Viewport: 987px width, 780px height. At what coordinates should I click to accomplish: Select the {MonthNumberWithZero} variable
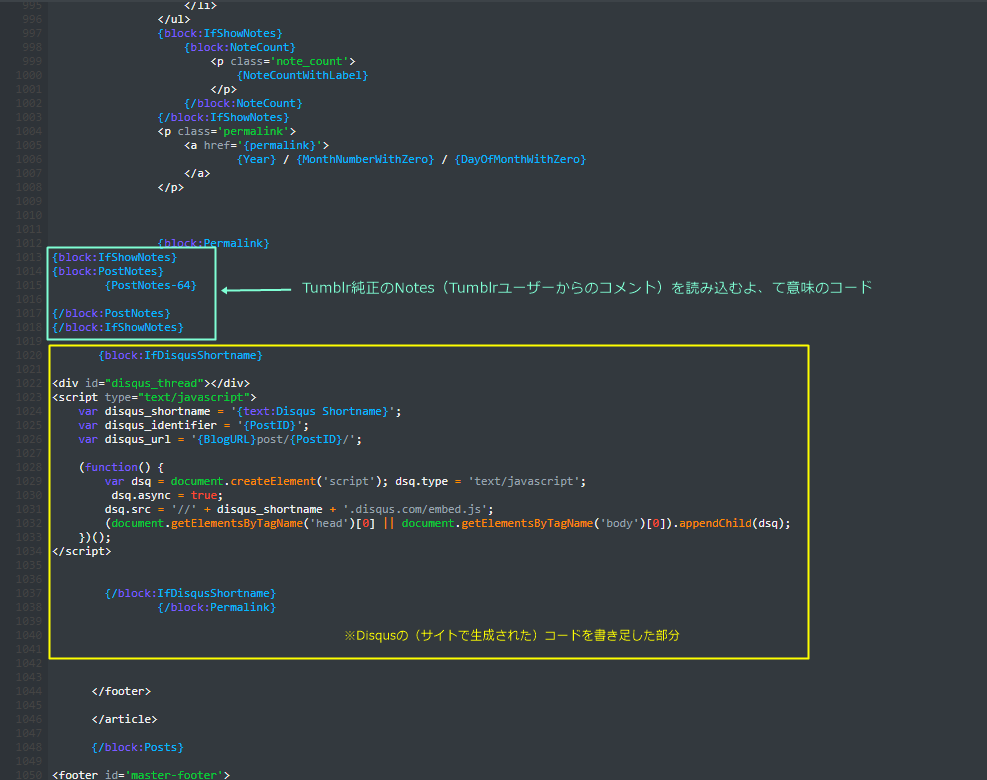coord(365,159)
